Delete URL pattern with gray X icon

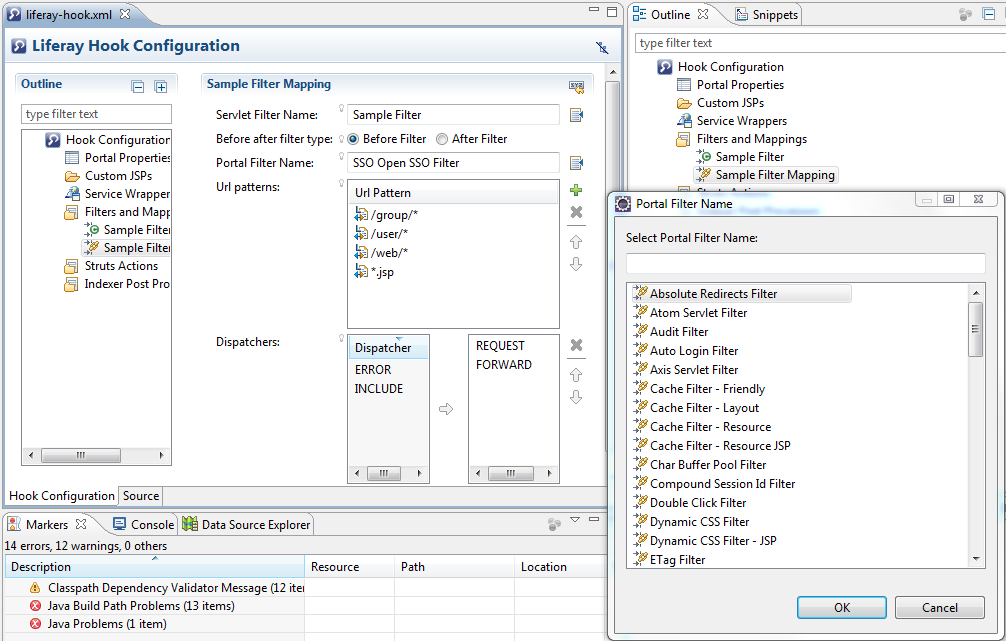click(576, 212)
